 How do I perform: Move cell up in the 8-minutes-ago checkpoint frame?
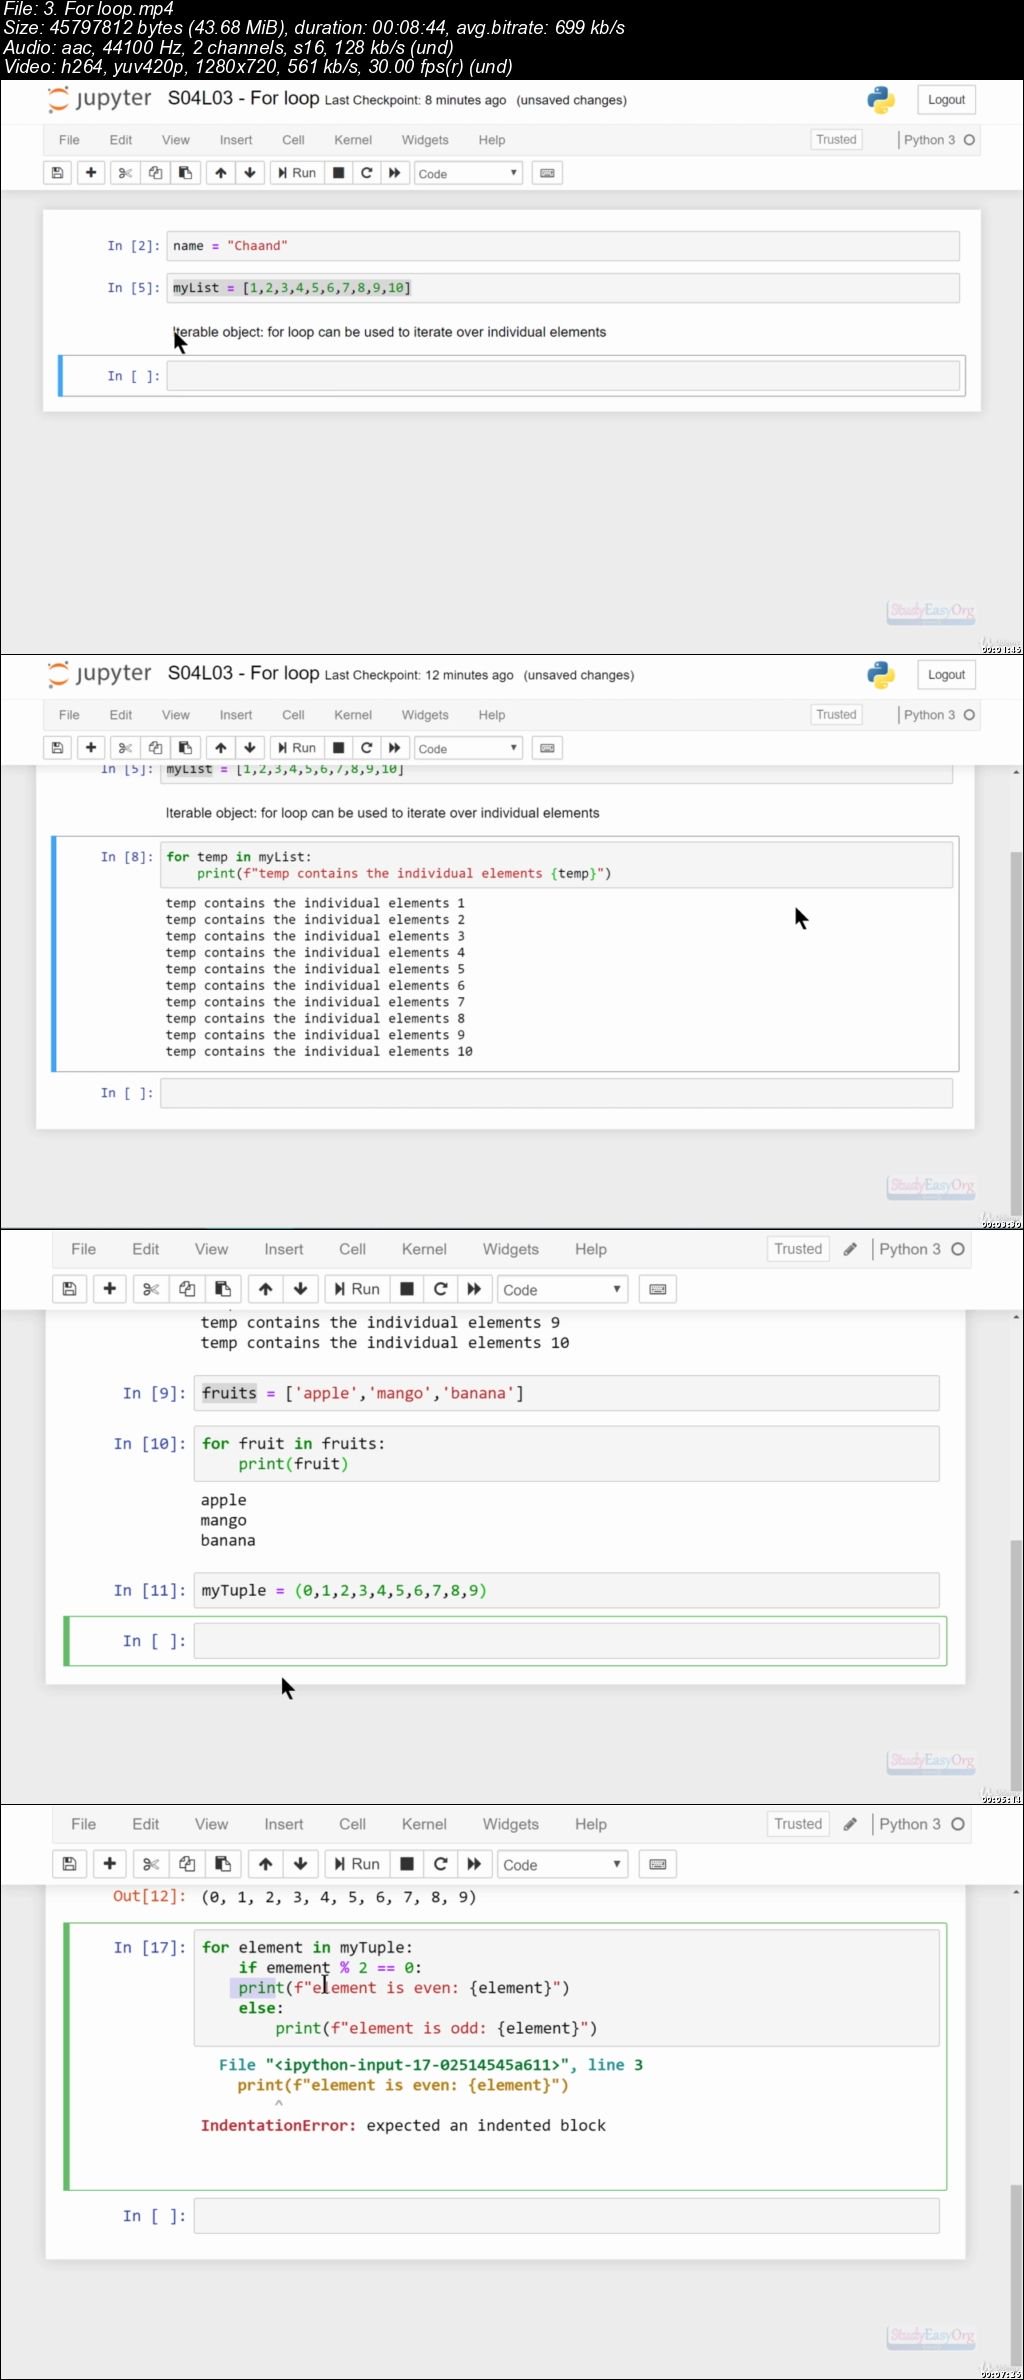(x=221, y=173)
